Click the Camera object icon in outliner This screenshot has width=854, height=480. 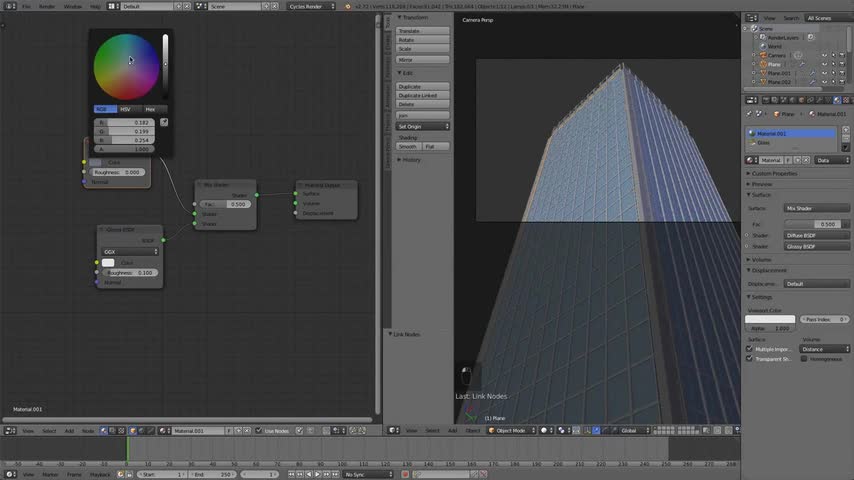point(763,56)
